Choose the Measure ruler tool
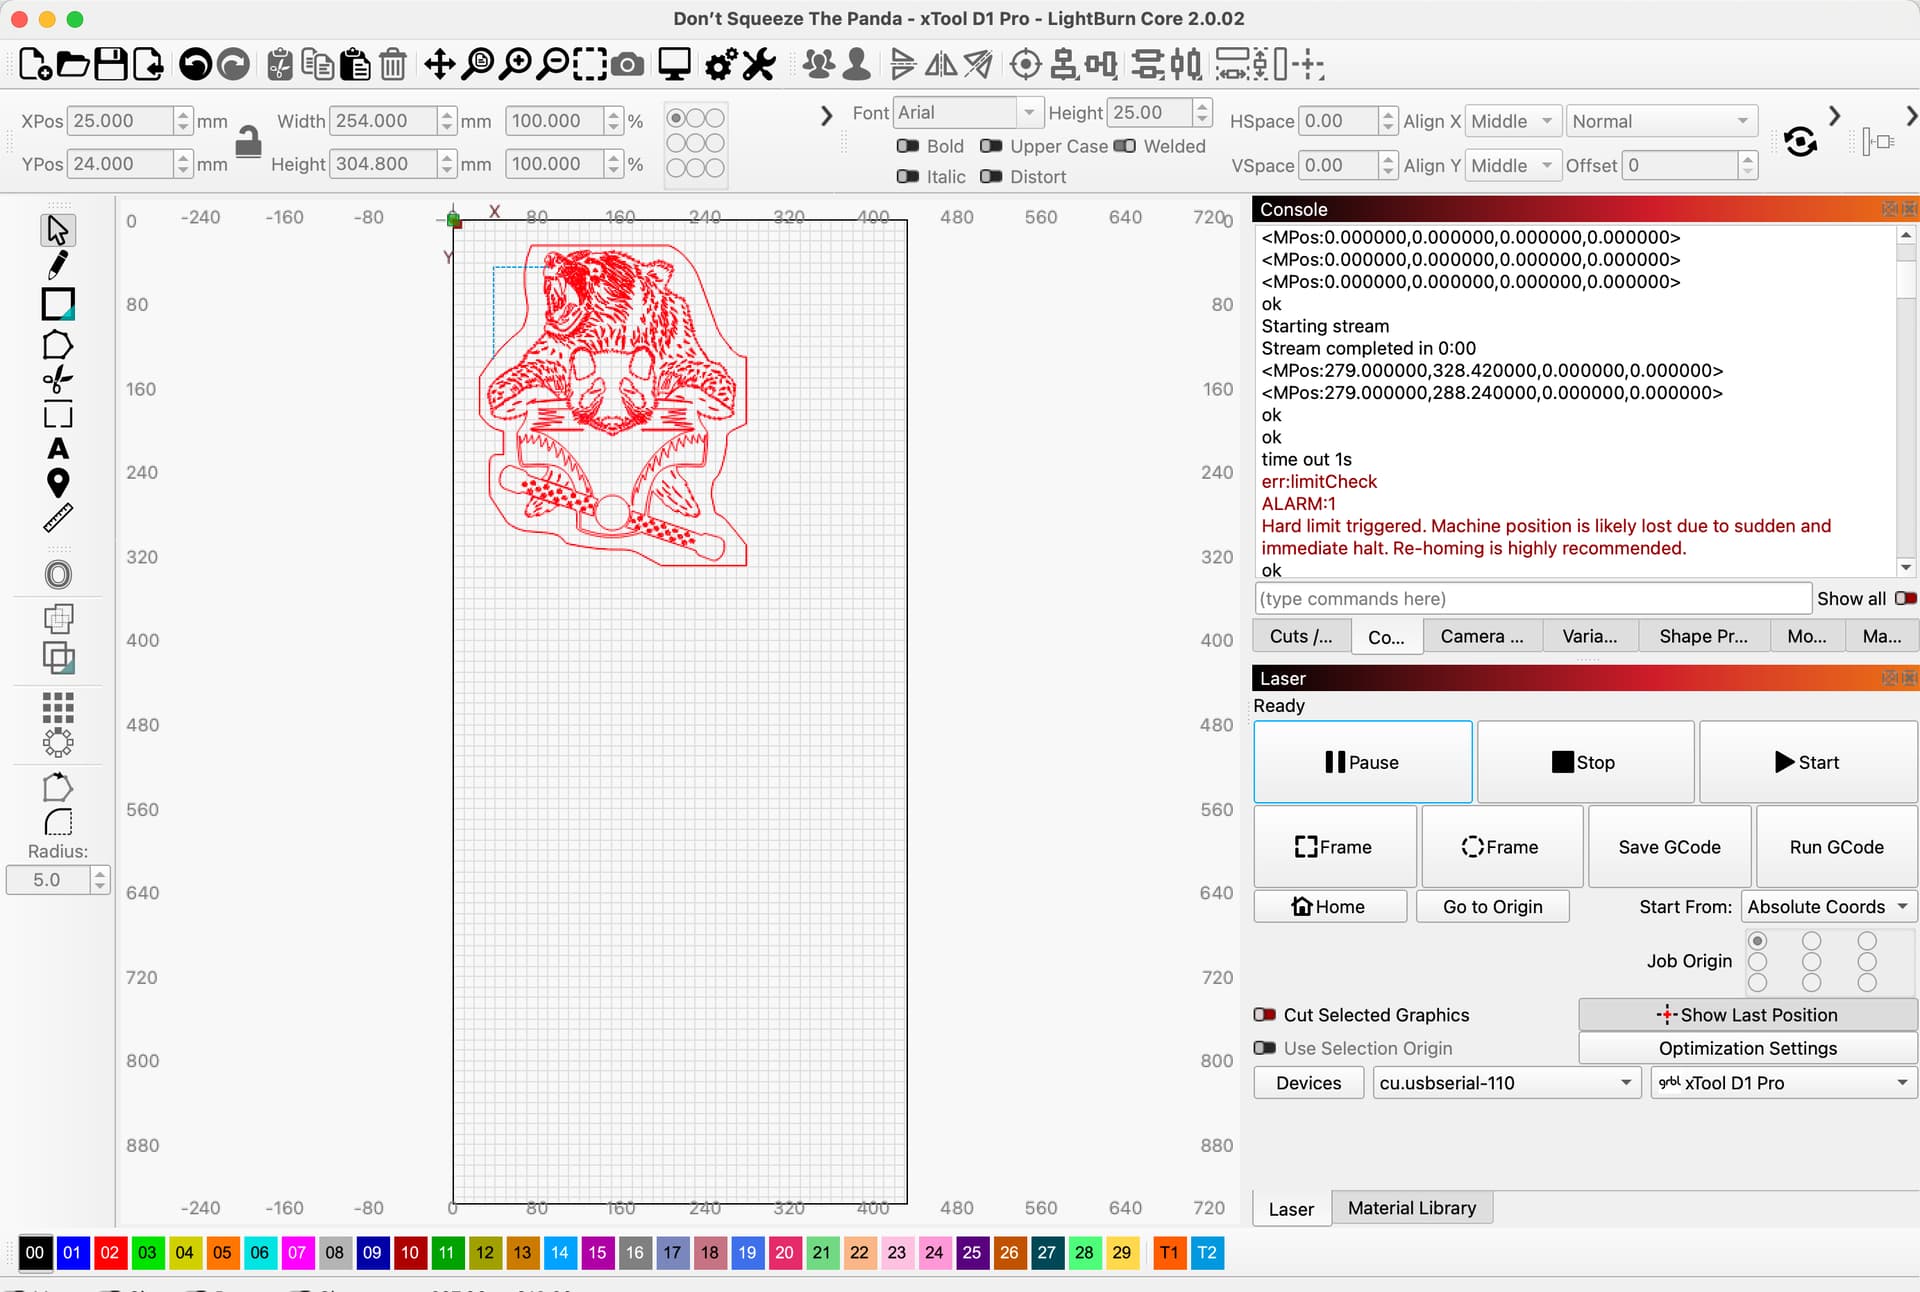The height and width of the screenshot is (1292, 1920). 58,518
